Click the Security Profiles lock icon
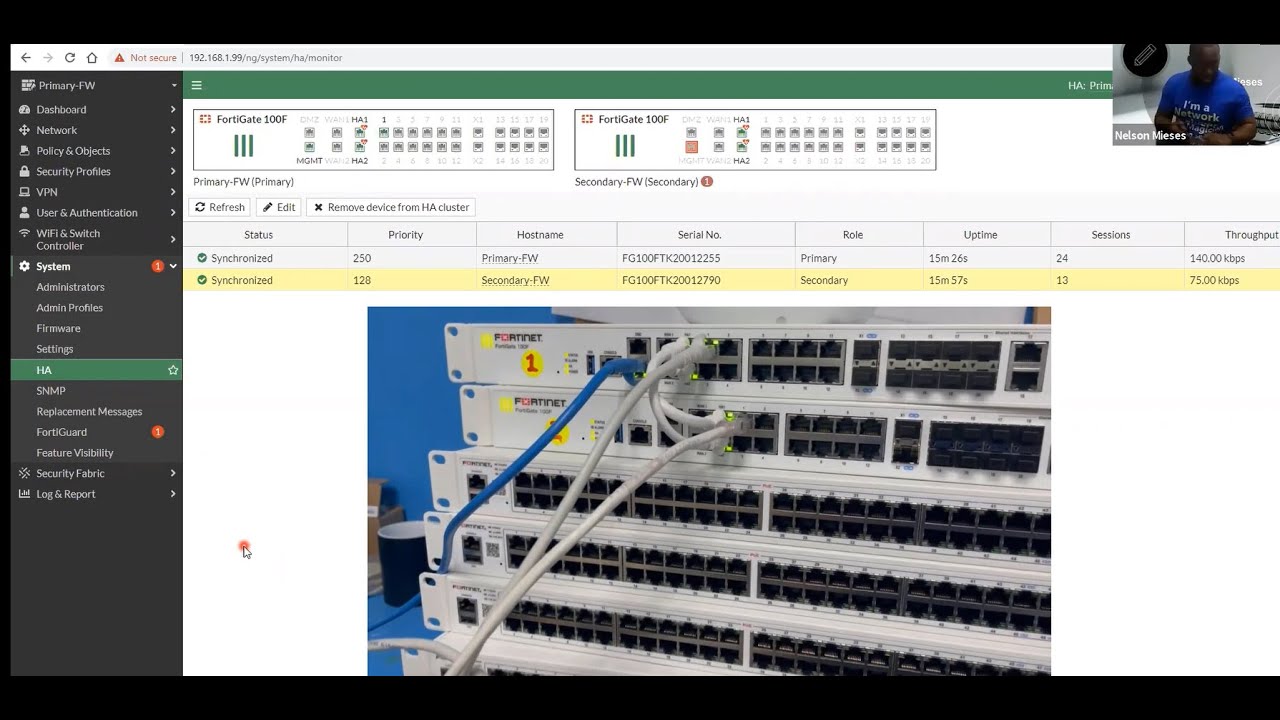1280x720 pixels. [25, 171]
